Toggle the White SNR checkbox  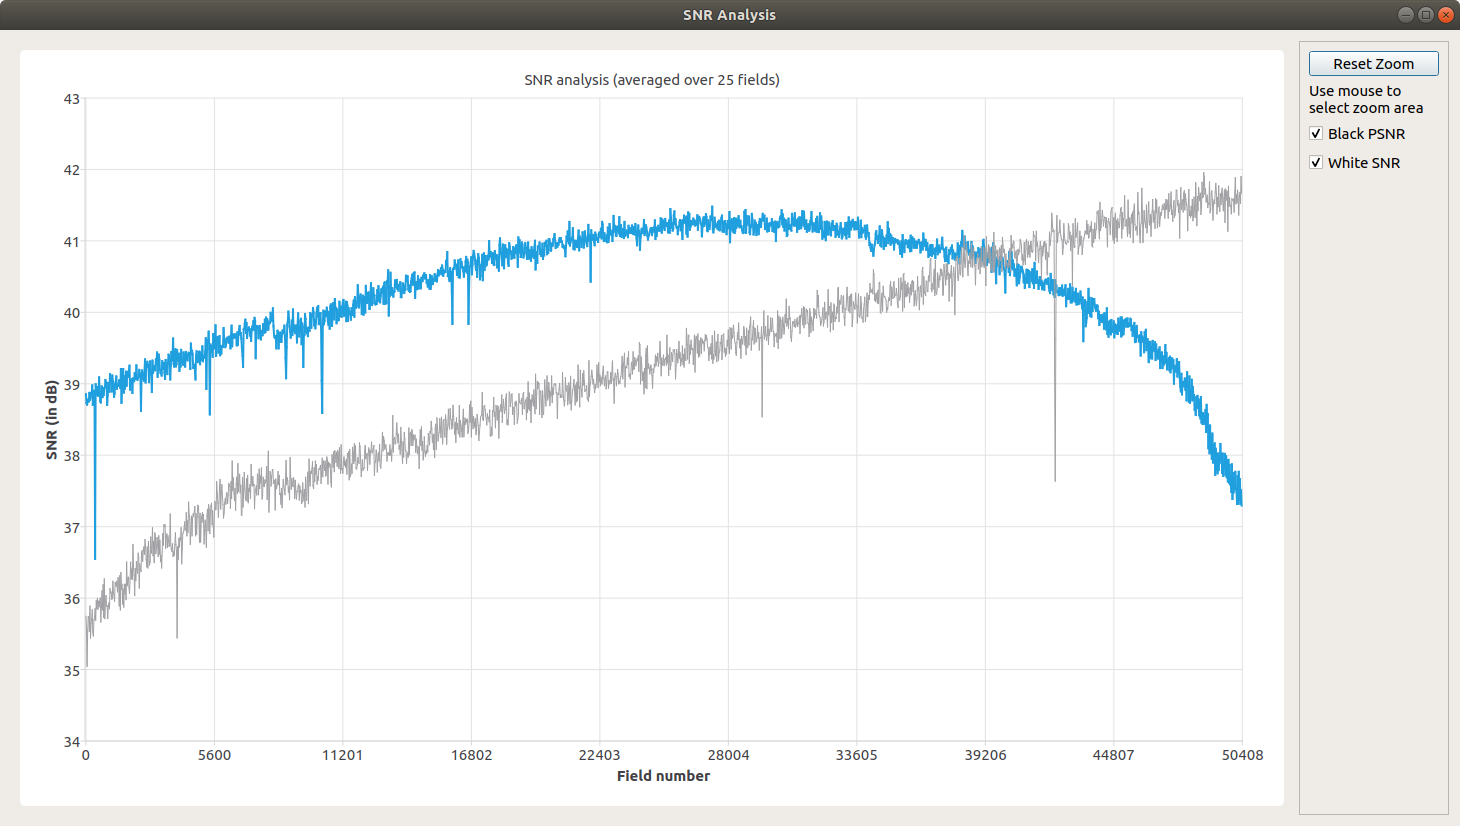pos(1316,163)
